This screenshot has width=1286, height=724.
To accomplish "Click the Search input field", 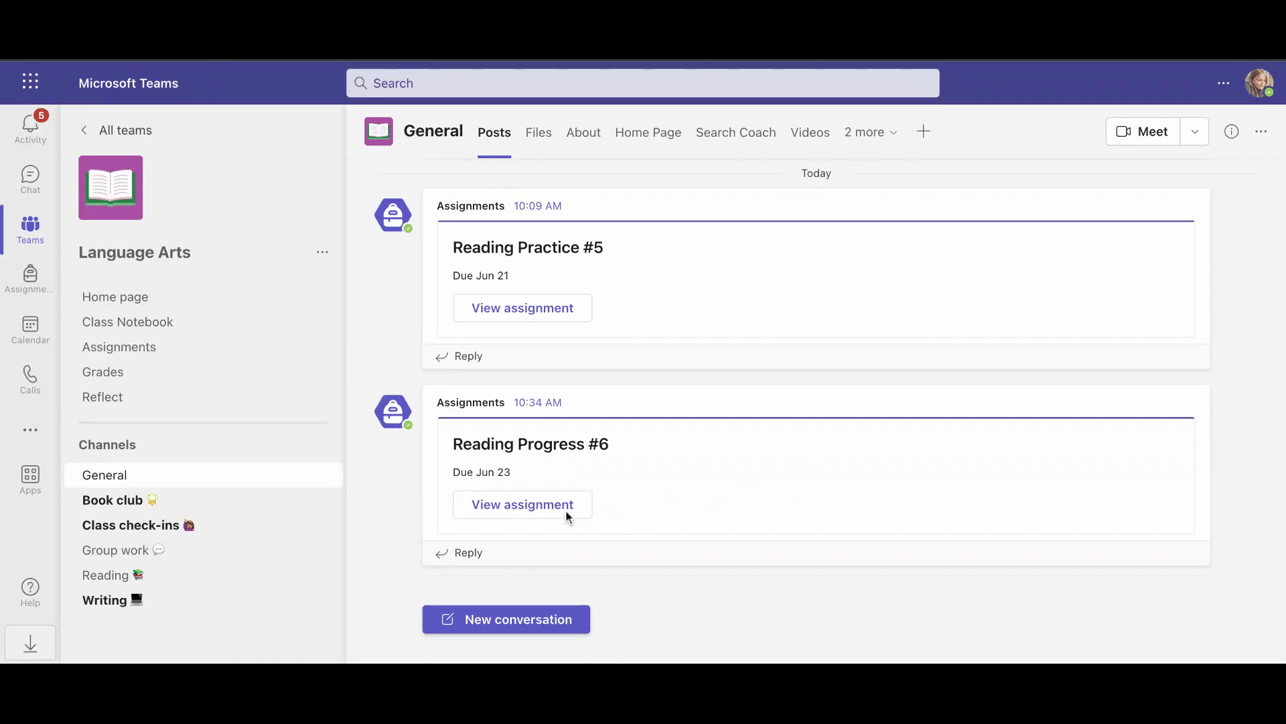I will click(x=643, y=83).
